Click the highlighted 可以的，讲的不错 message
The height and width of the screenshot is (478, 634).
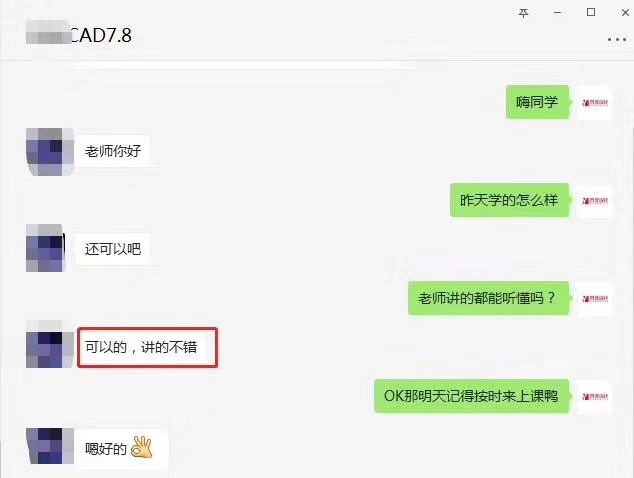click(x=147, y=347)
